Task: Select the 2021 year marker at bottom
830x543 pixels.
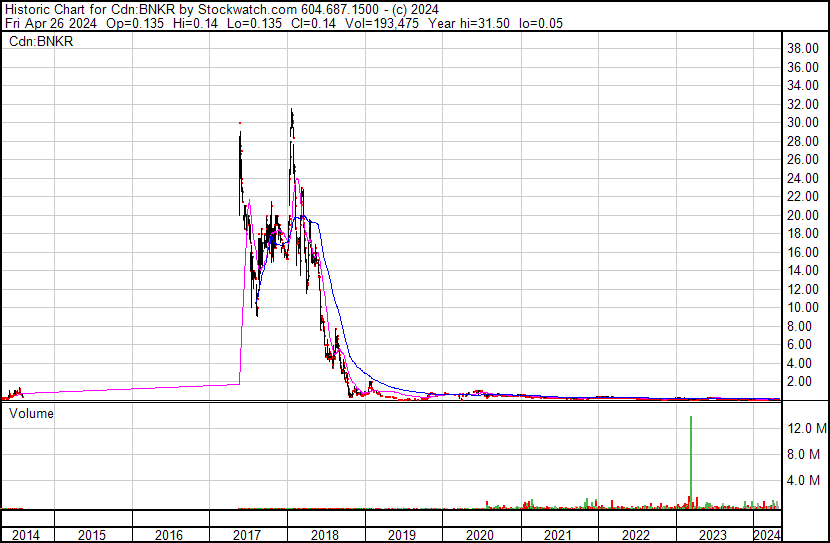Action: (558, 535)
